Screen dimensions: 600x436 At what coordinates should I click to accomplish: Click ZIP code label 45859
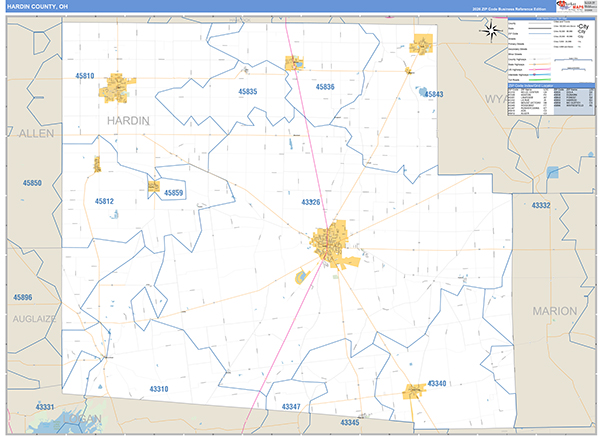tap(173, 193)
